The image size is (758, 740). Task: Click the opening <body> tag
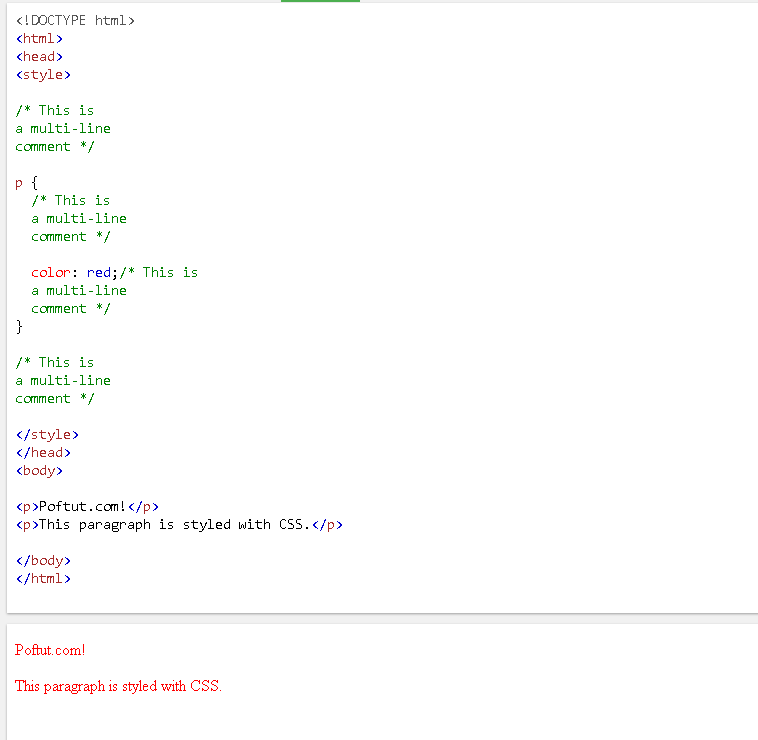tap(39, 471)
